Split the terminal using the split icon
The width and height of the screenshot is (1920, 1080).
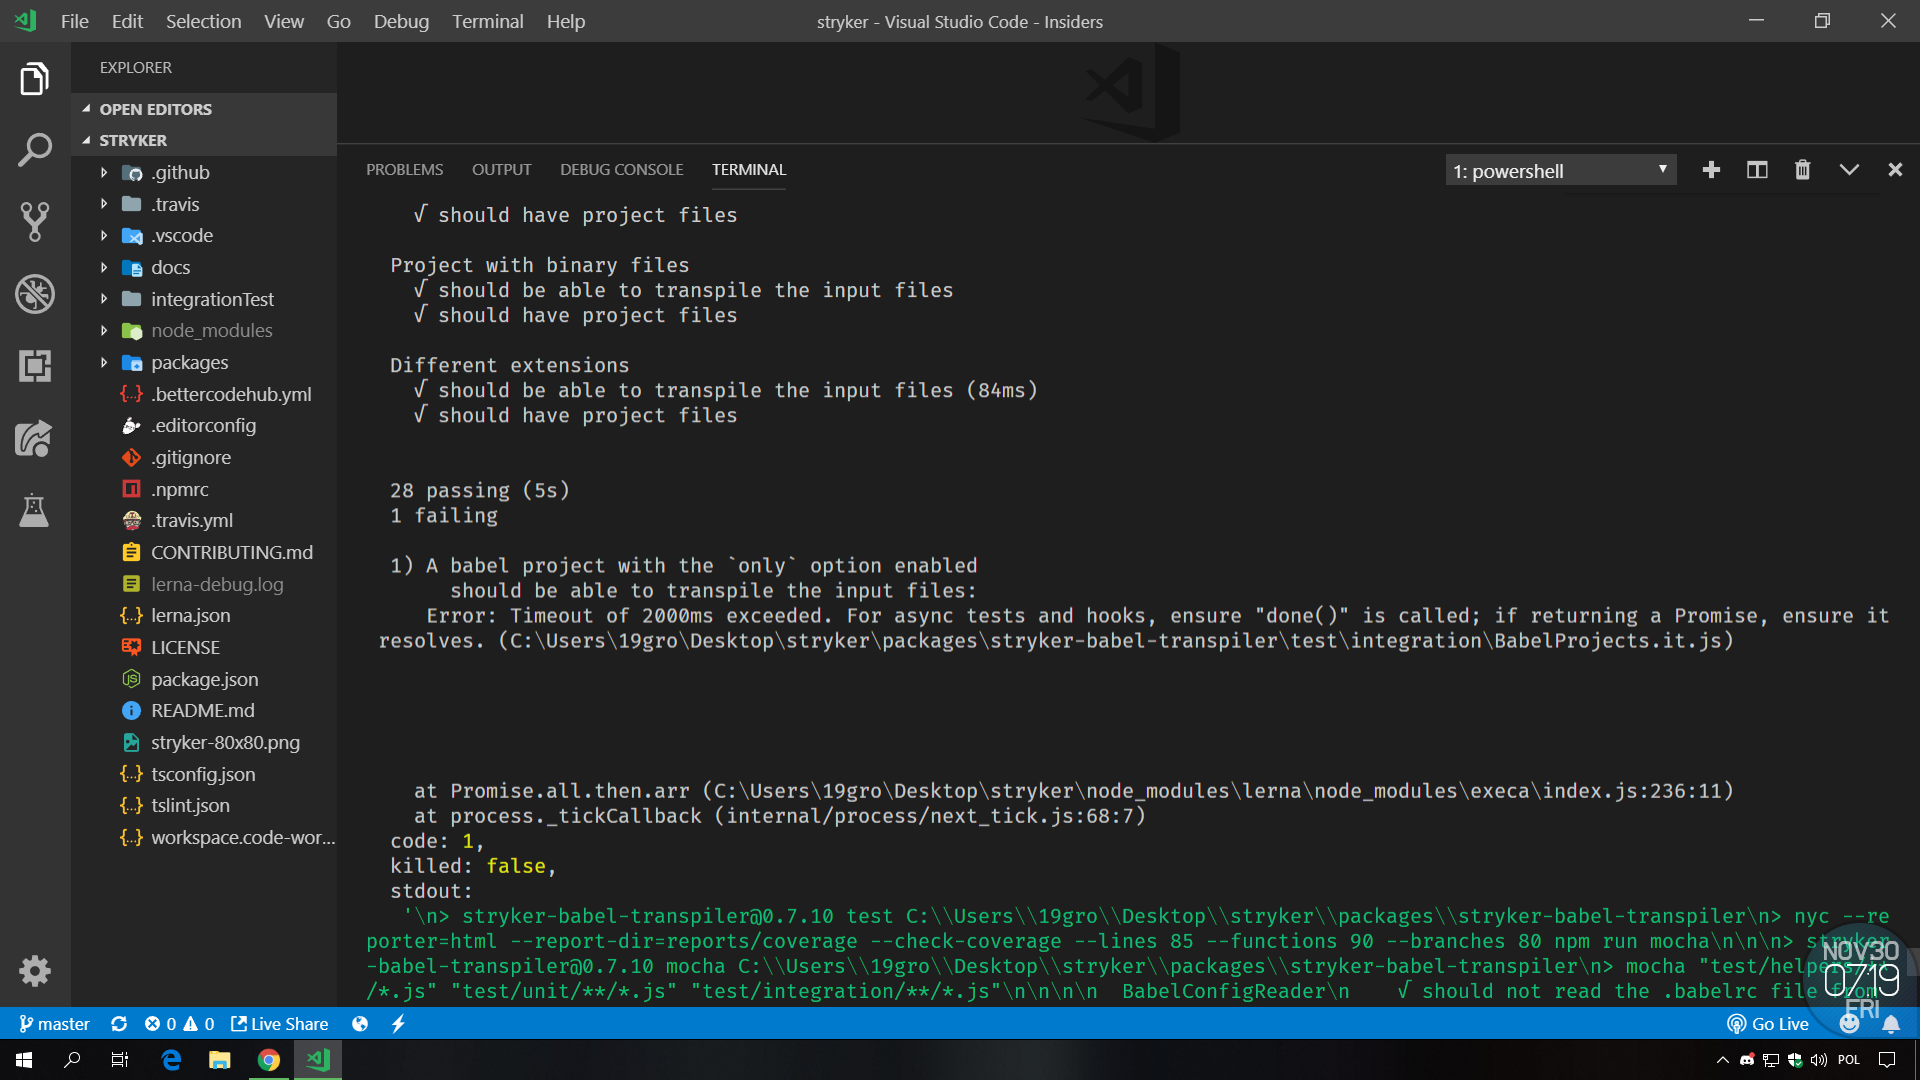pos(1757,170)
